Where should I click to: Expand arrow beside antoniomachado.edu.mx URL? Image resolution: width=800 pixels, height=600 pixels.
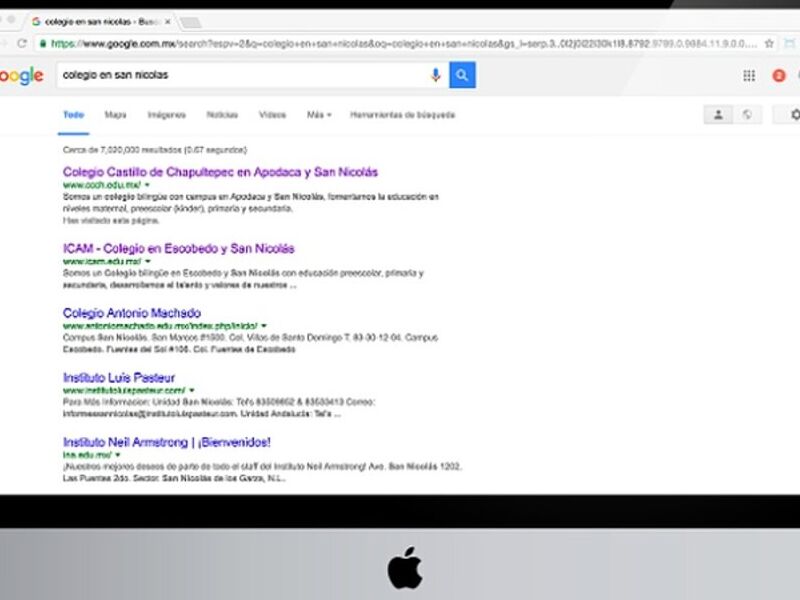pyautogui.click(x=264, y=326)
